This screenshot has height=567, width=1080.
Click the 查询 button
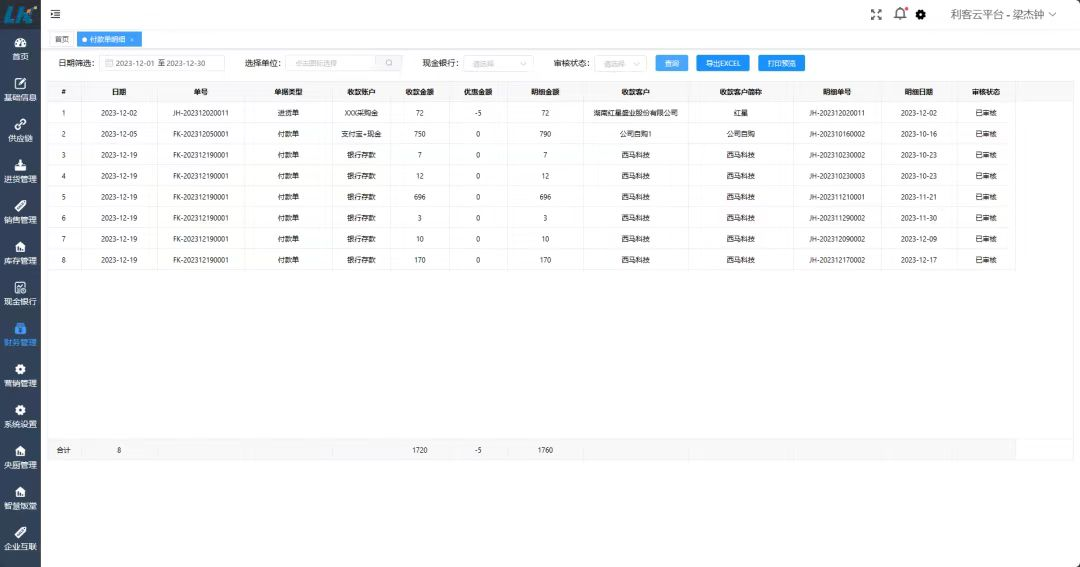click(672, 63)
